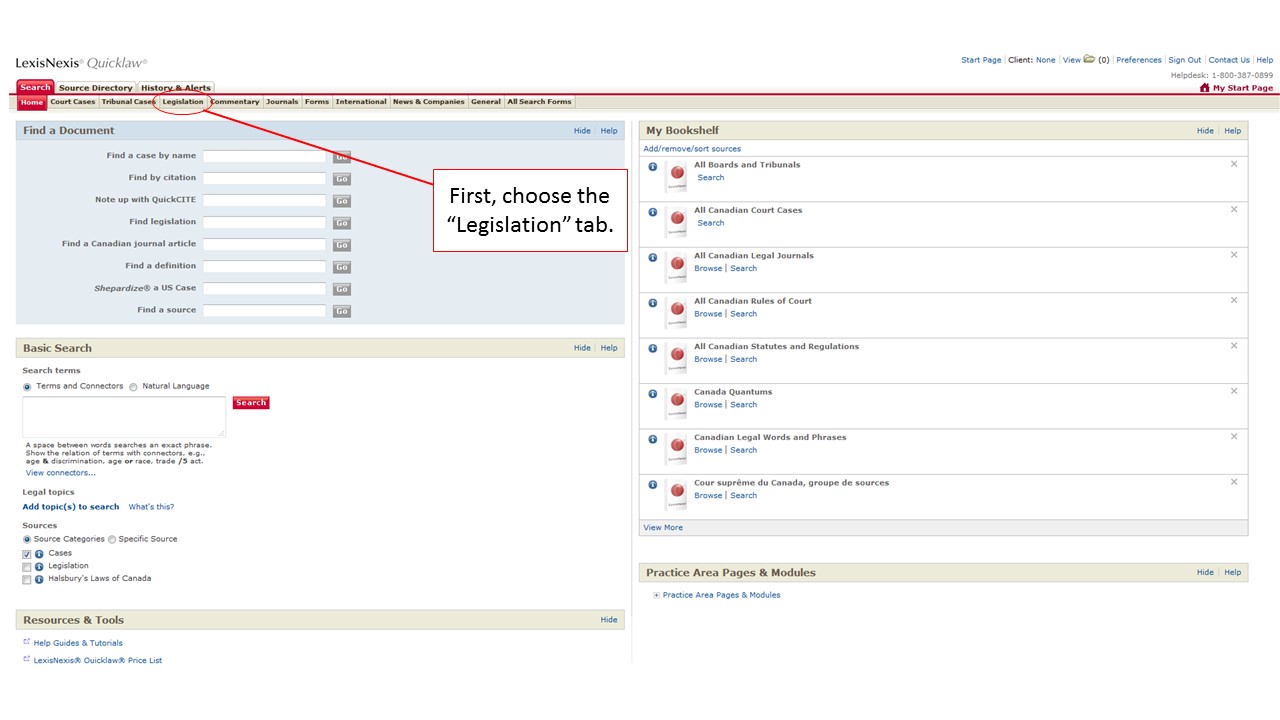
Task: Click the My Start Page home icon
Action: coord(1205,88)
